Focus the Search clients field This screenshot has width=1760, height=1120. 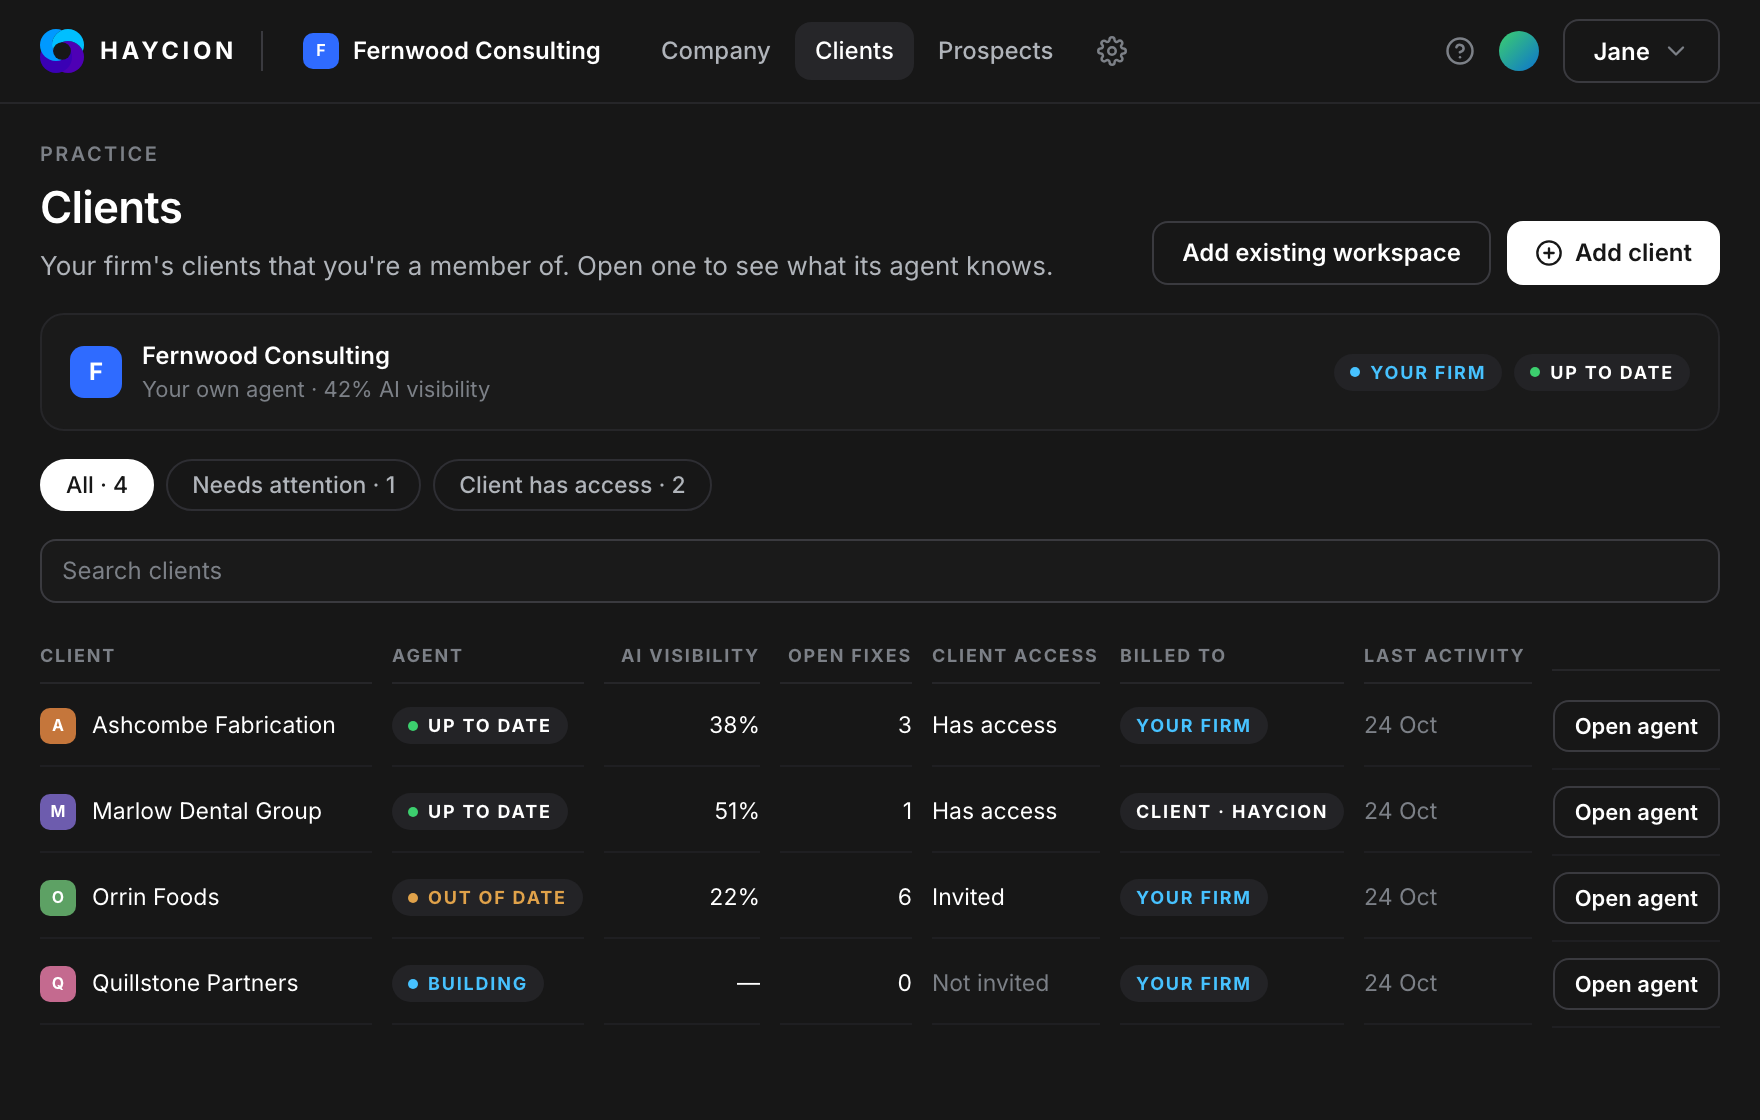click(x=880, y=571)
